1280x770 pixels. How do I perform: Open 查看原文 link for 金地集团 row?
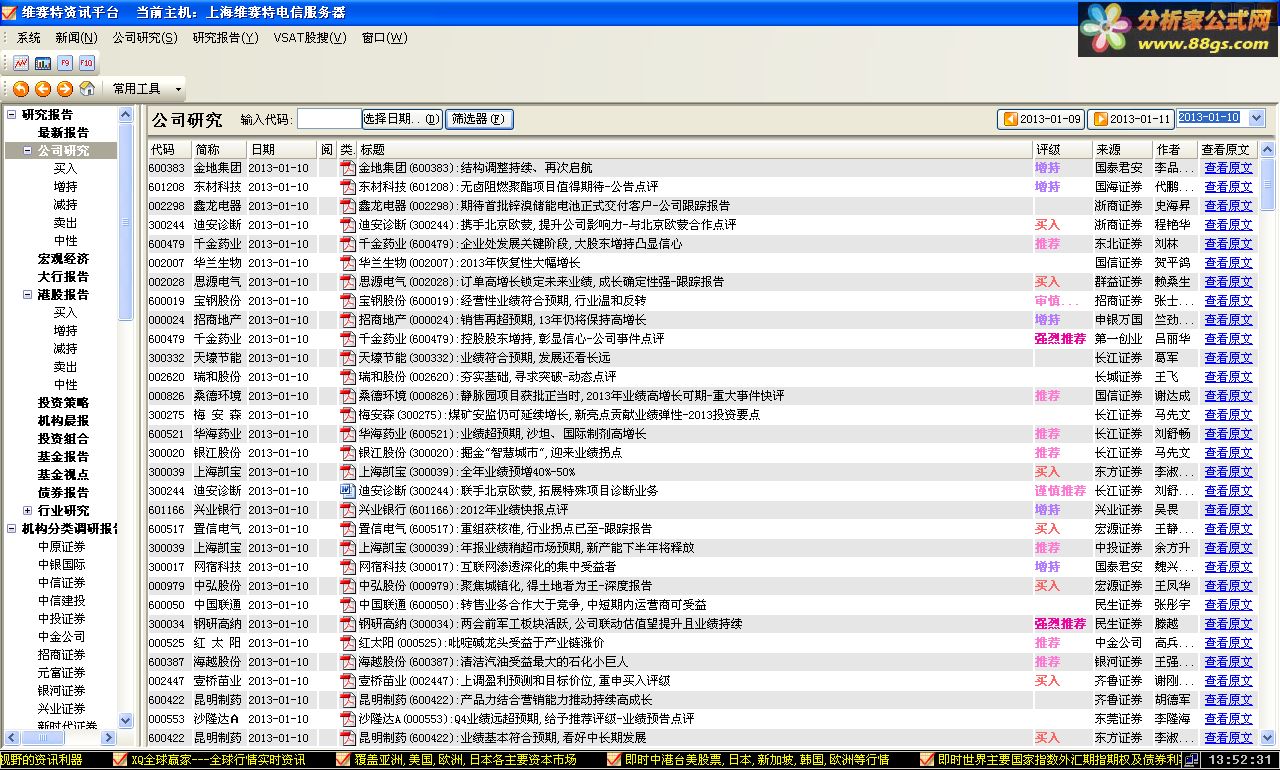pos(1228,168)
